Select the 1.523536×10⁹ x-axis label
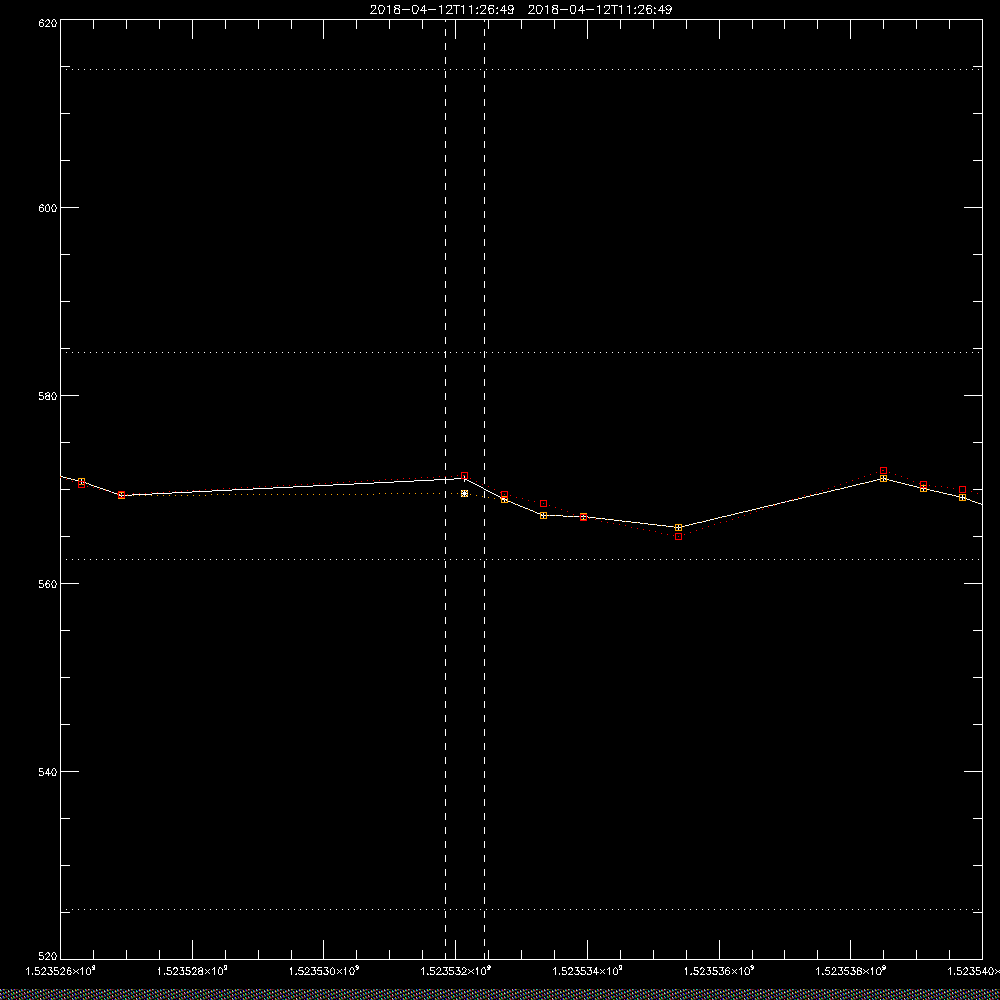 [x=719, y=971]
